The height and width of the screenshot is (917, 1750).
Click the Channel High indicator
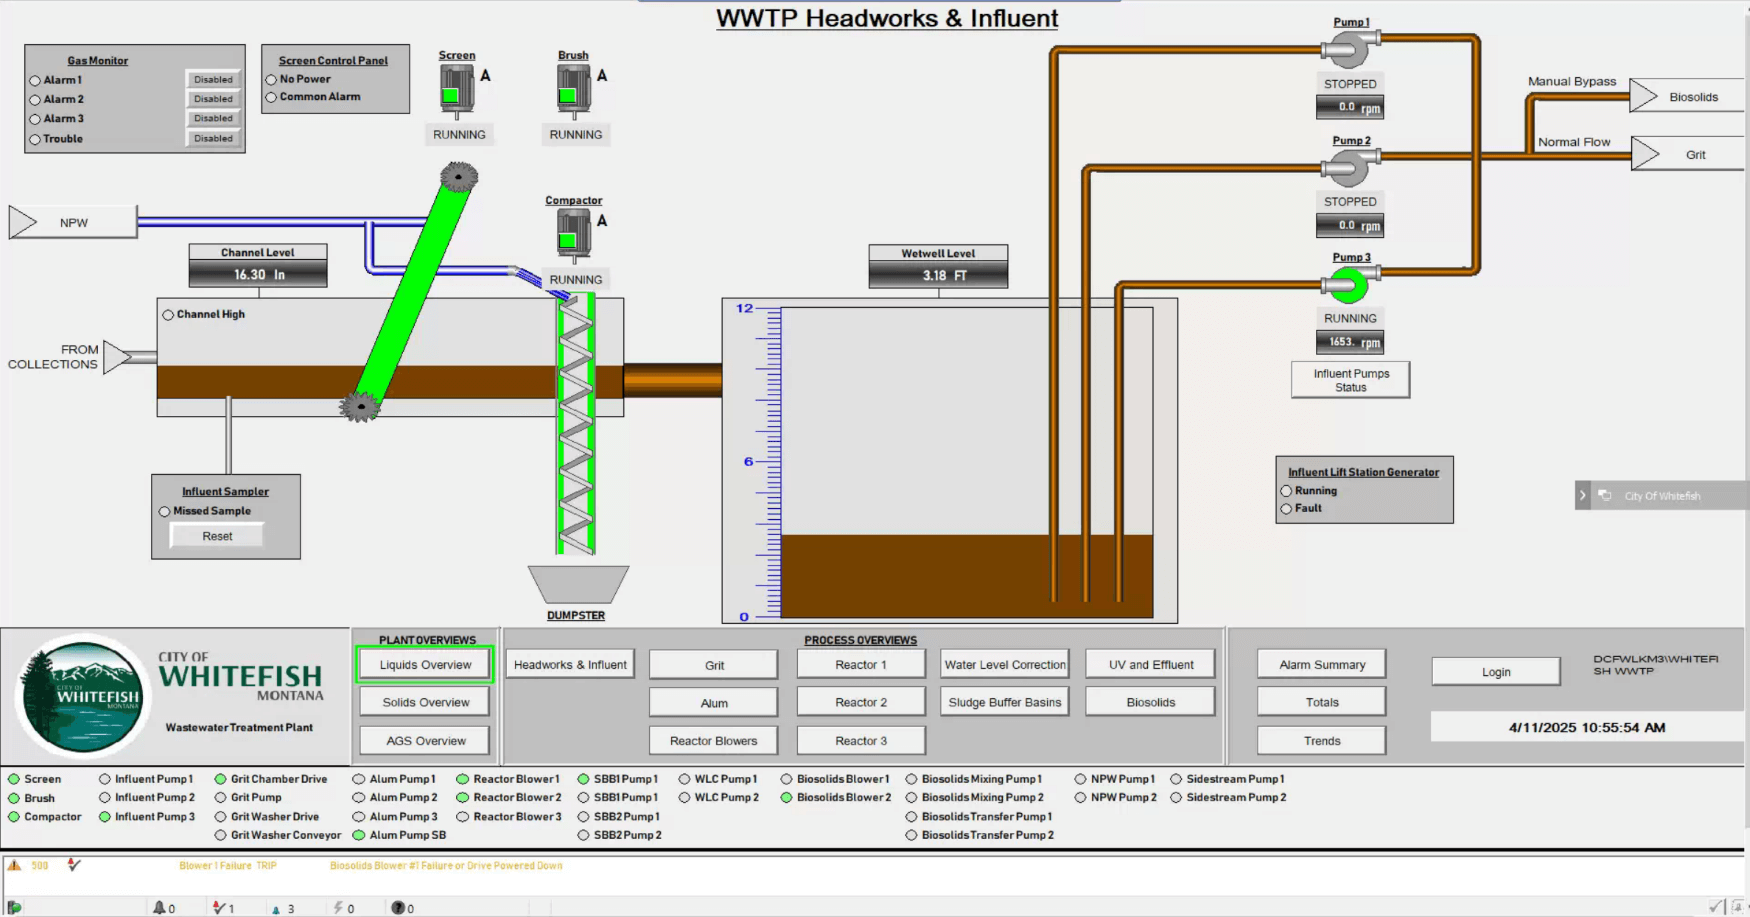(x=168, y=315)
